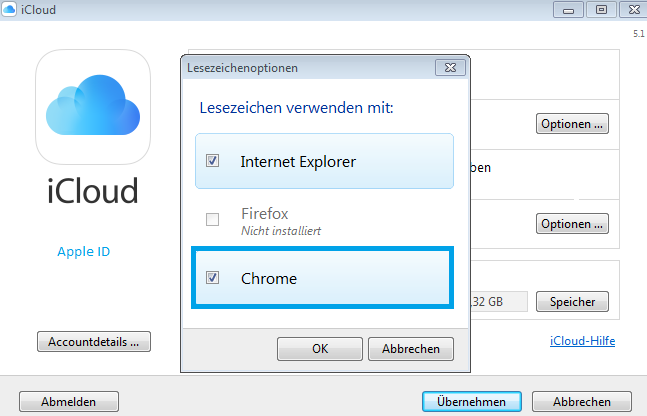Disable the Chrome bookmarks checkbox
Image resolution: width=647 pixels, height=416 pixels.
(212, 278)
